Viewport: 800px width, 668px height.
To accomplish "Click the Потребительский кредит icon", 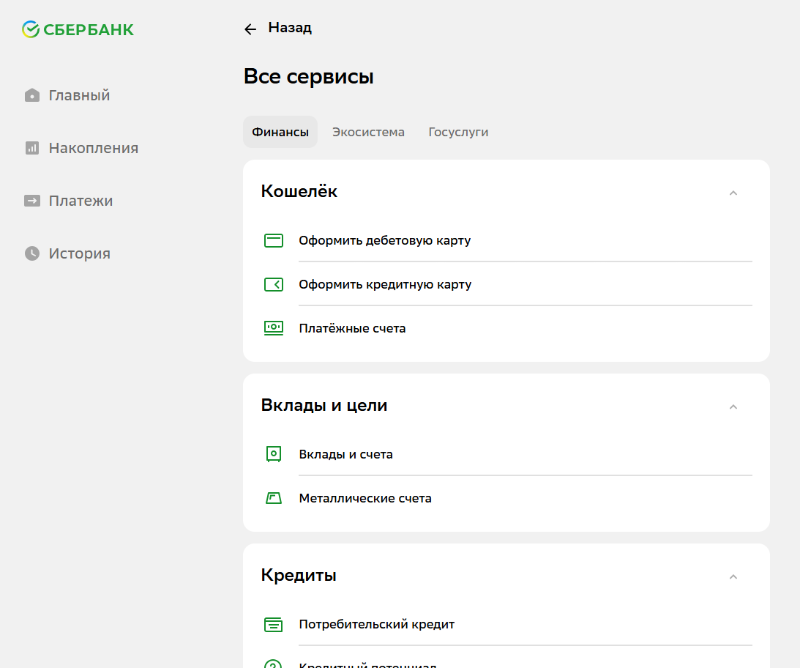I will coord(273,625).
